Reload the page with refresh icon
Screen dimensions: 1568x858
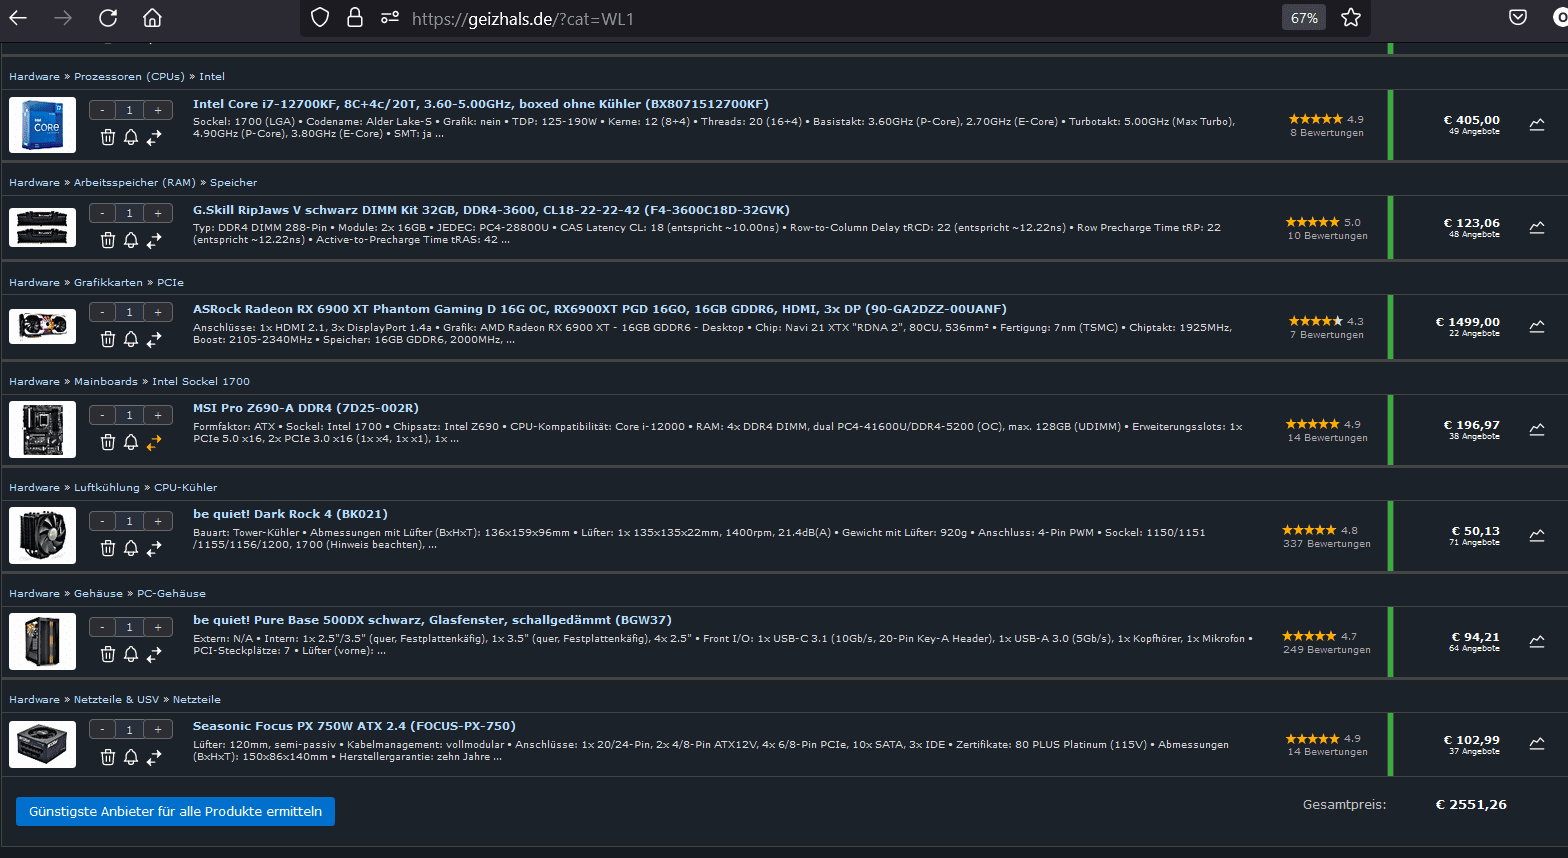point(108,18)
